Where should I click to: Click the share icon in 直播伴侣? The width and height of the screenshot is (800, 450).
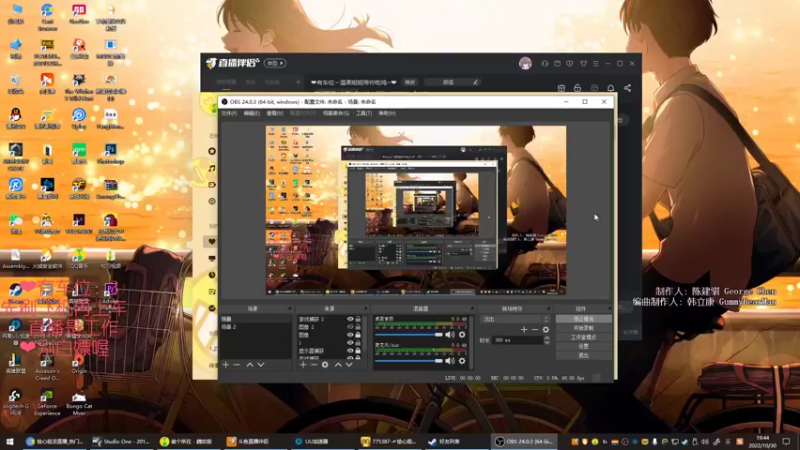click(628, 88)
